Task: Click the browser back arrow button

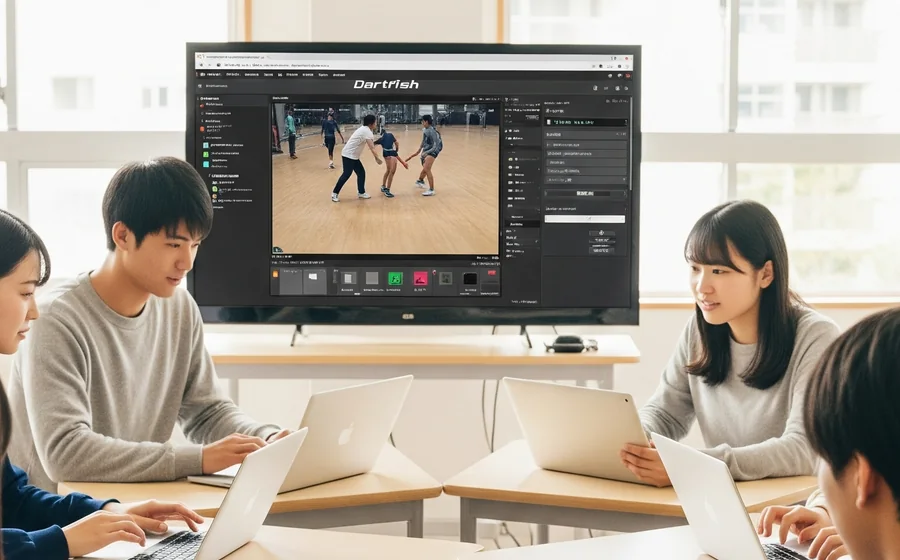Action: [x=201, y=66]
